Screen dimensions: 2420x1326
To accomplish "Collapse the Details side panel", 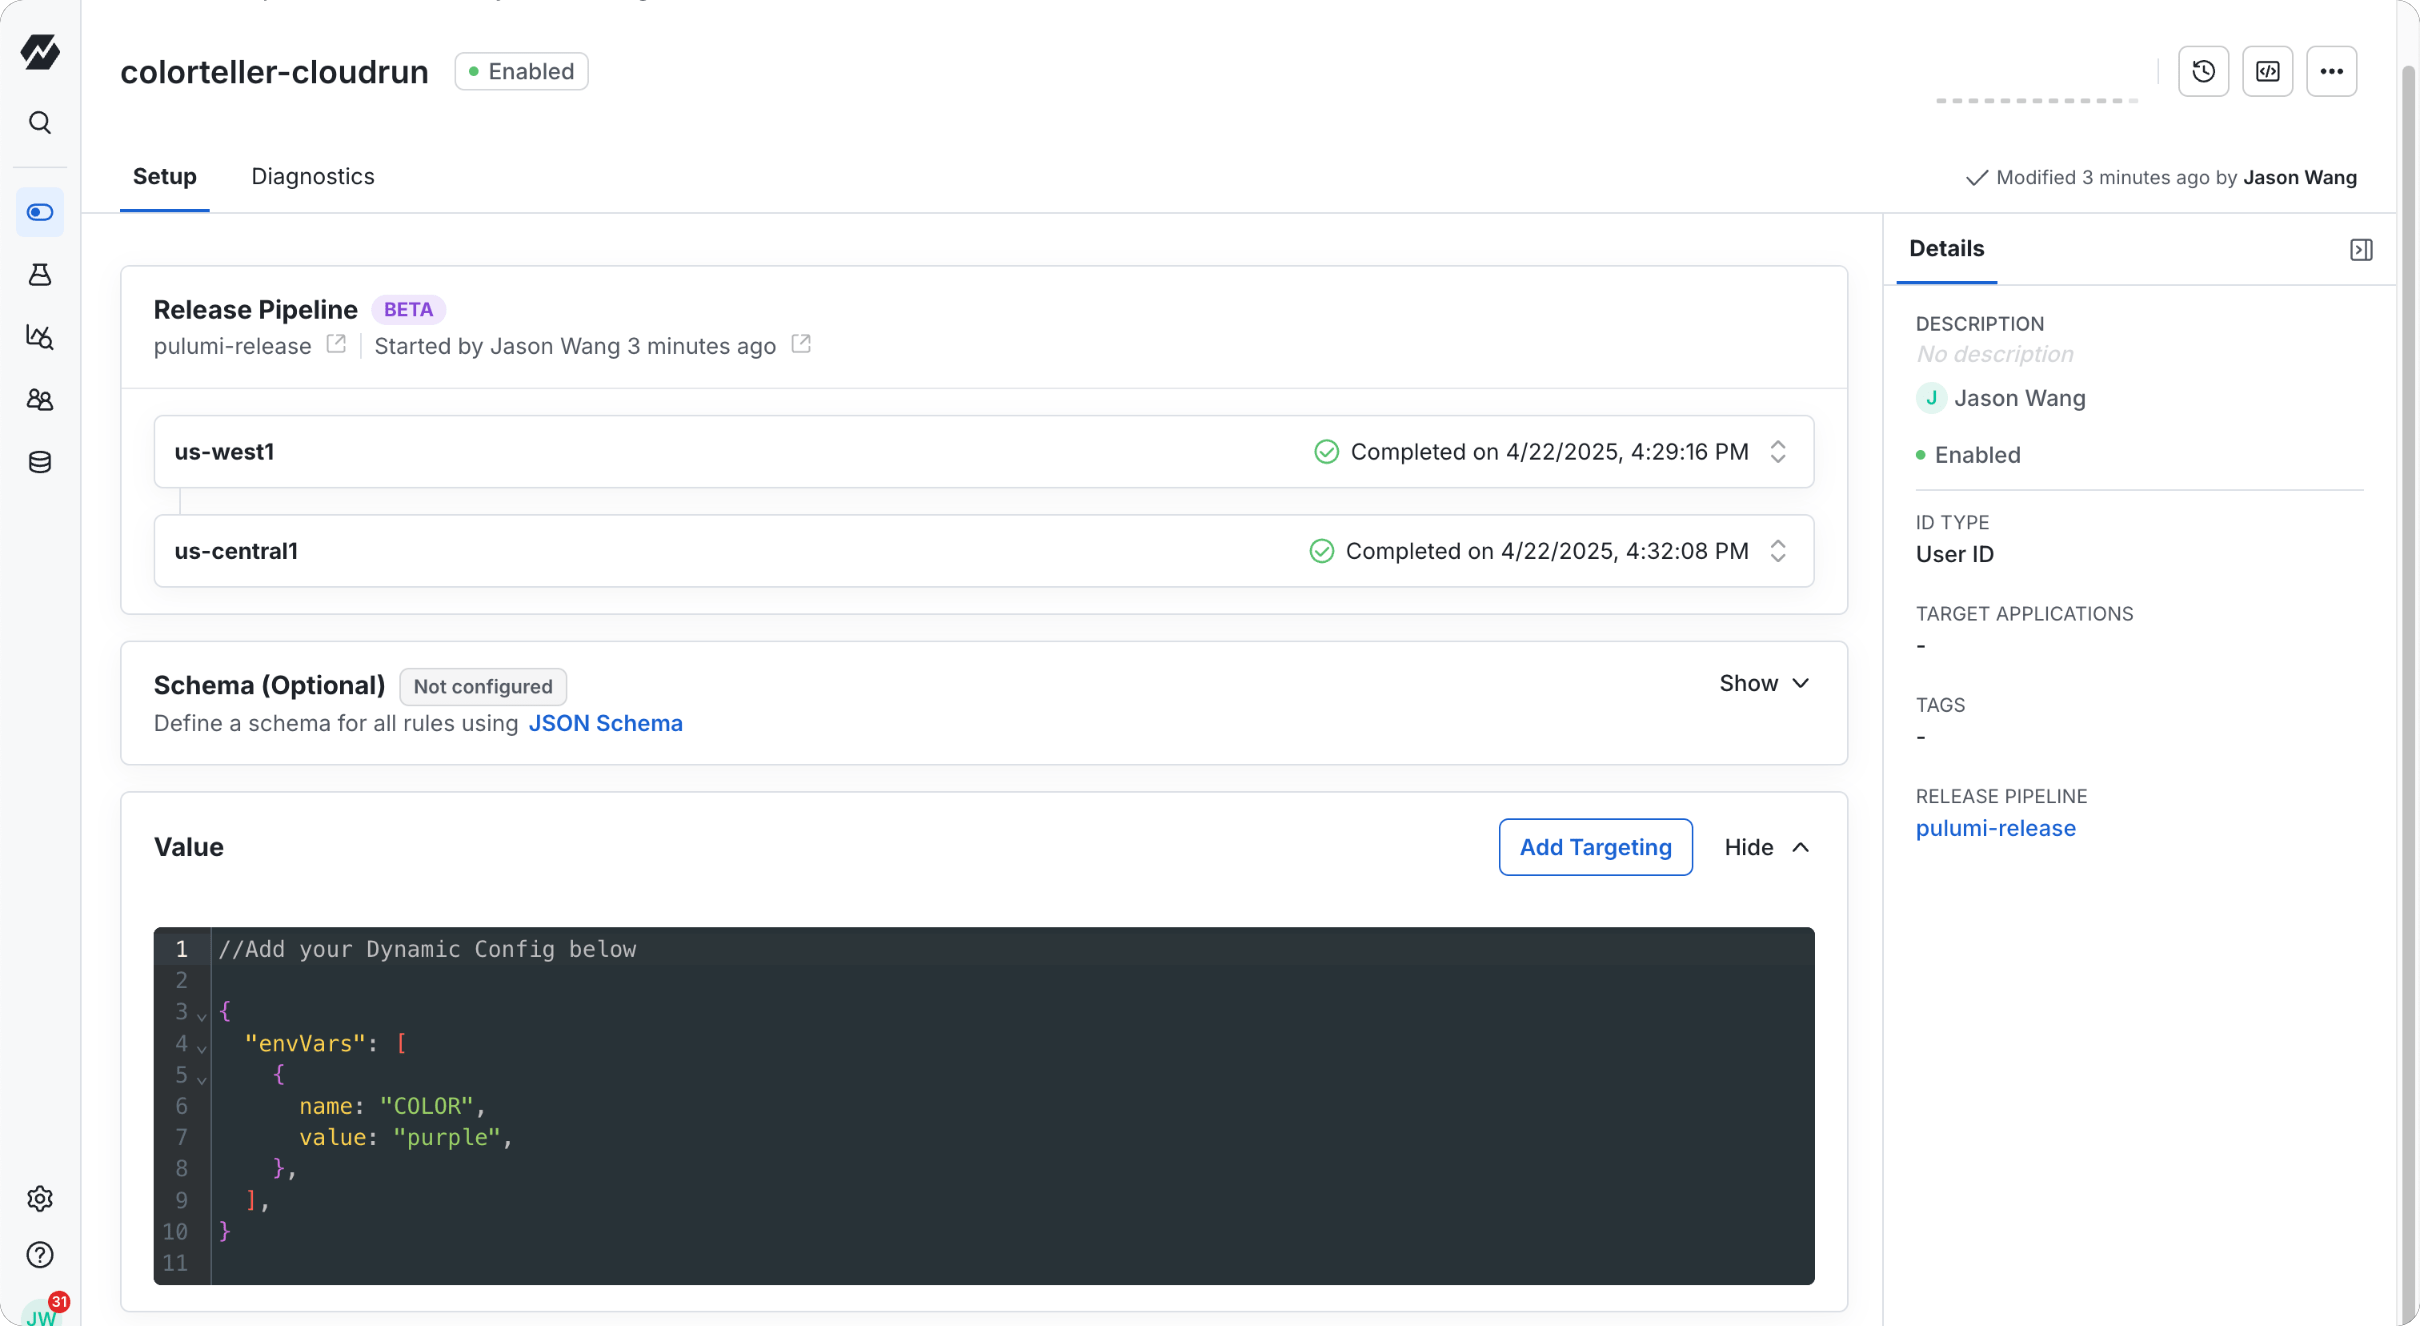I will [x=2360, y=250].
